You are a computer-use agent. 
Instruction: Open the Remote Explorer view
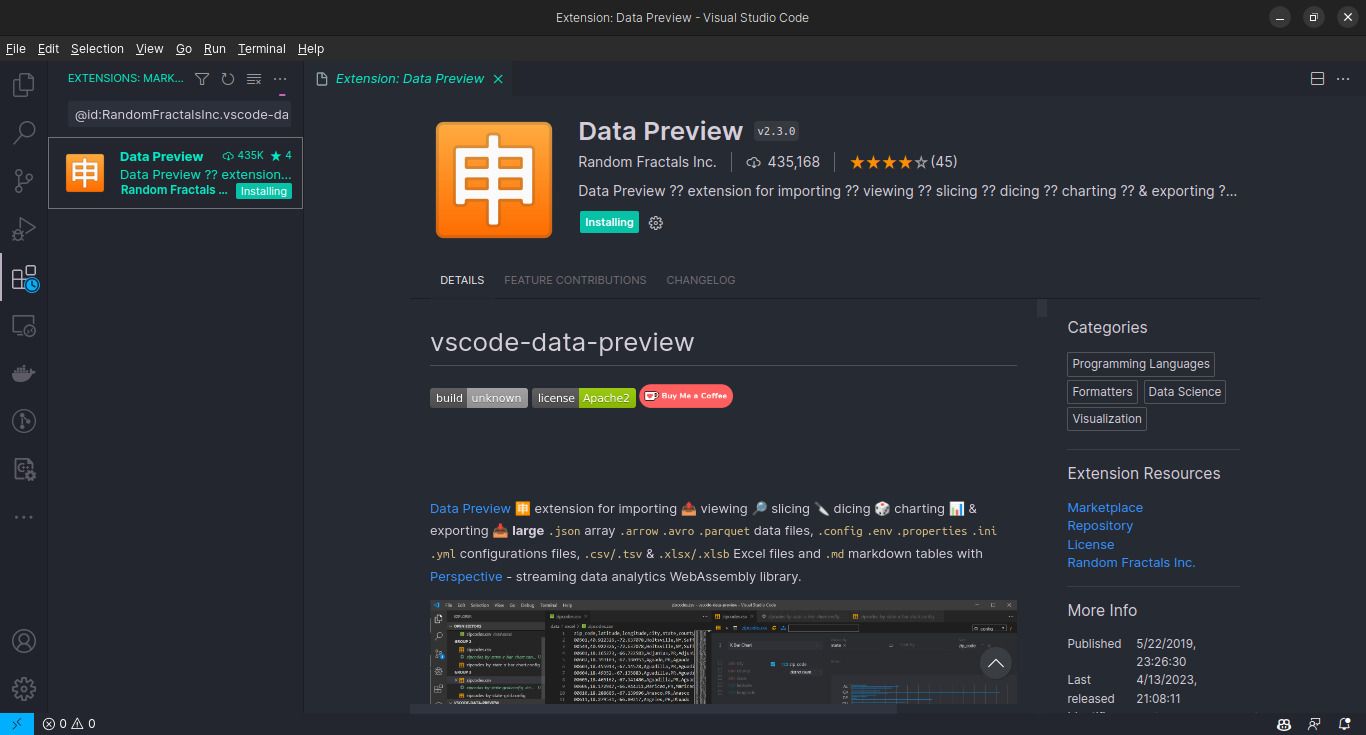pyautogui.click(x=23, y=325)
